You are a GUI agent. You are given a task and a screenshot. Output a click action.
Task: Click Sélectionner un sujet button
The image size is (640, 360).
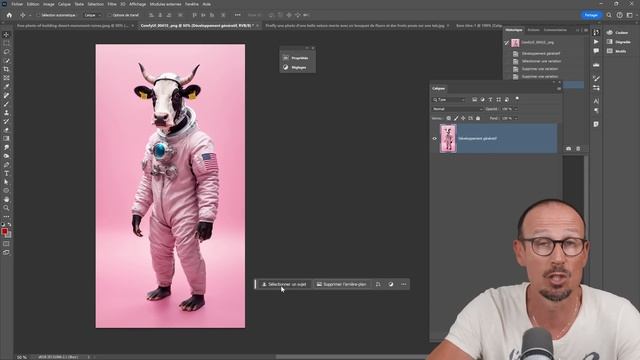click(284, 284)
